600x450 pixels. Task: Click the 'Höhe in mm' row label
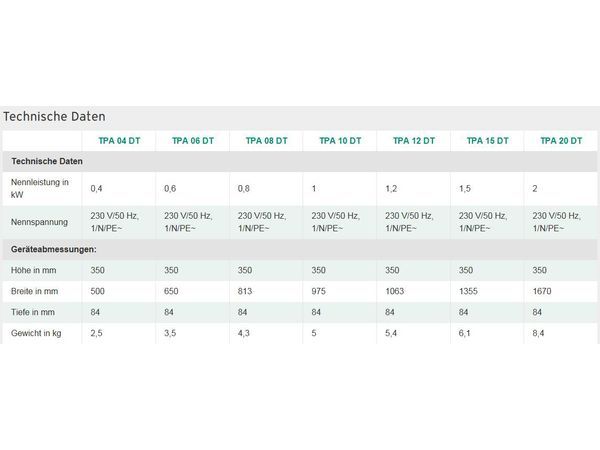pyautogui.click(x=33, y=270)
